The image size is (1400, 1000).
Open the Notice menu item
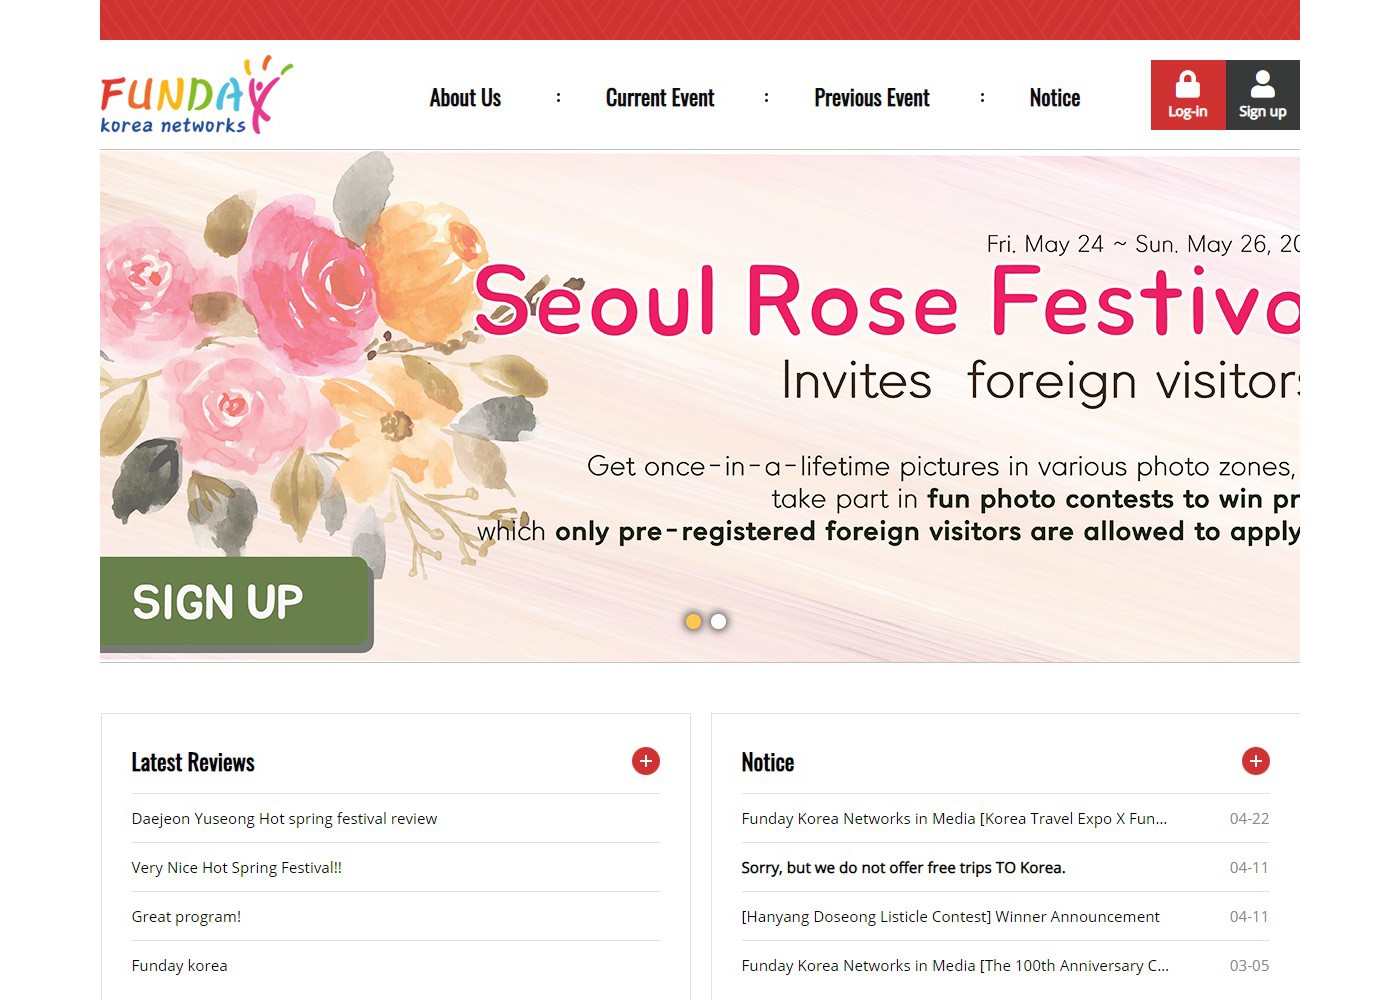click(1055, 98)
